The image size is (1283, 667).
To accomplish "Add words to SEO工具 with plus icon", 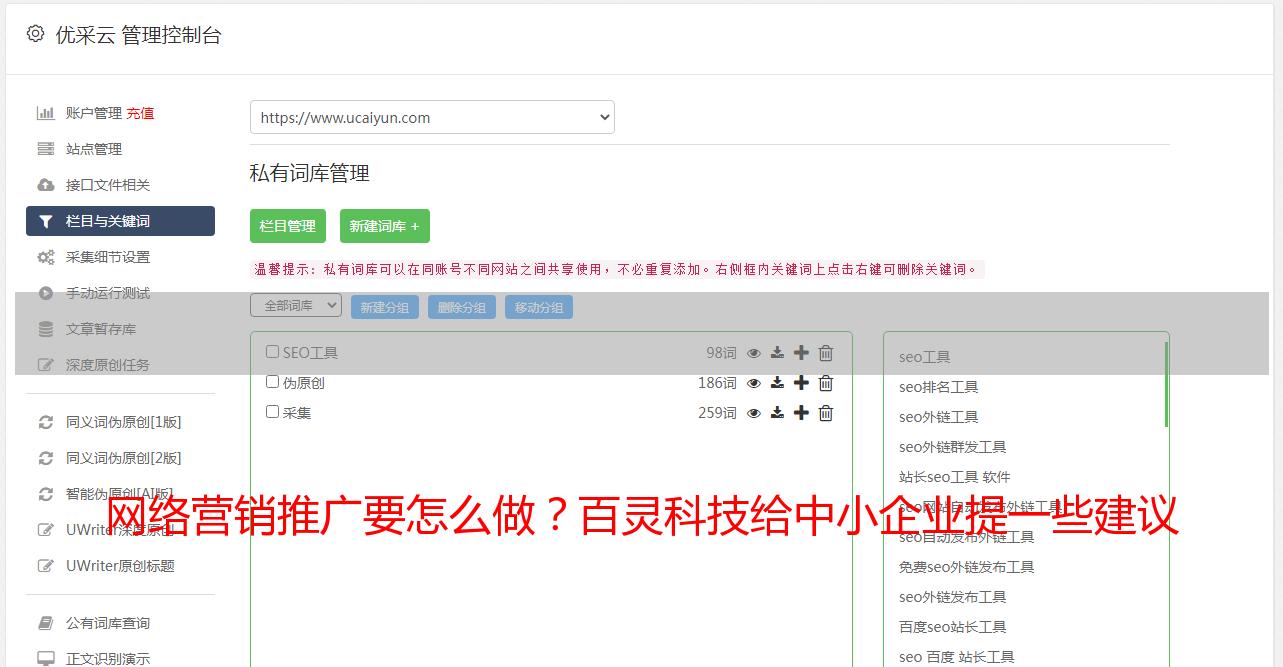I will click(x=801, y=353).
